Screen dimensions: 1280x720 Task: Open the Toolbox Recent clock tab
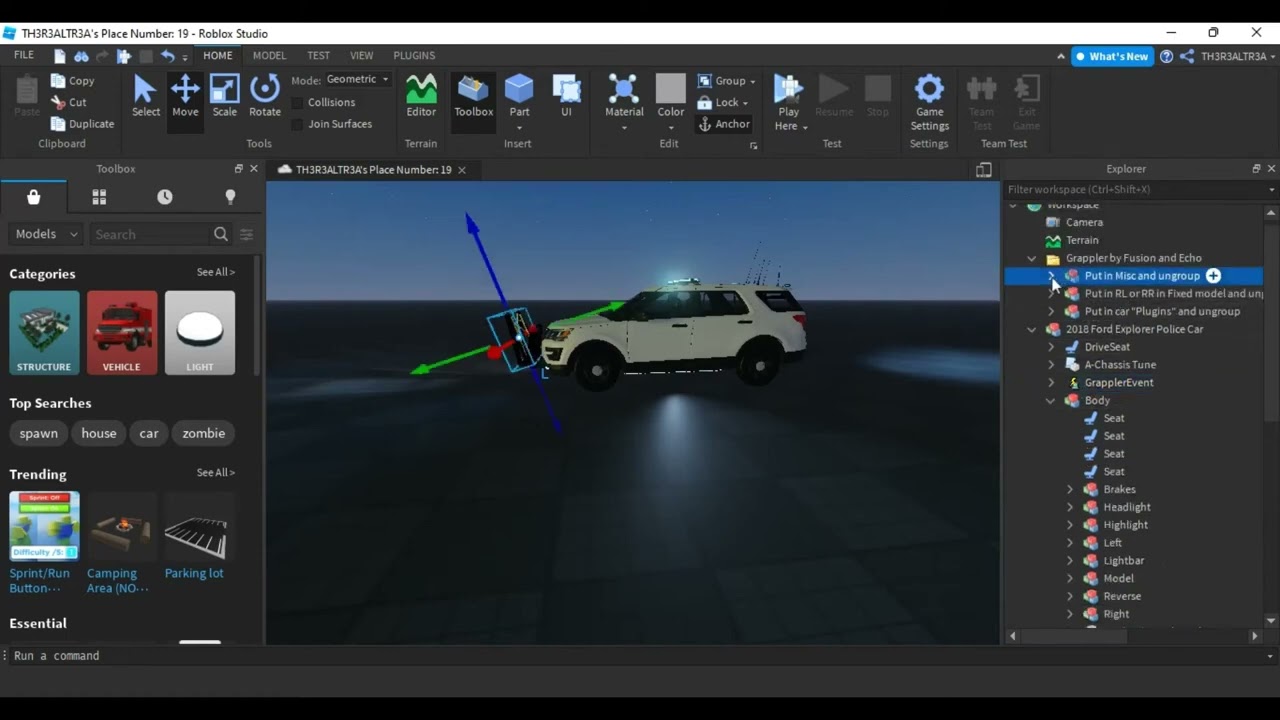point(165,197)
